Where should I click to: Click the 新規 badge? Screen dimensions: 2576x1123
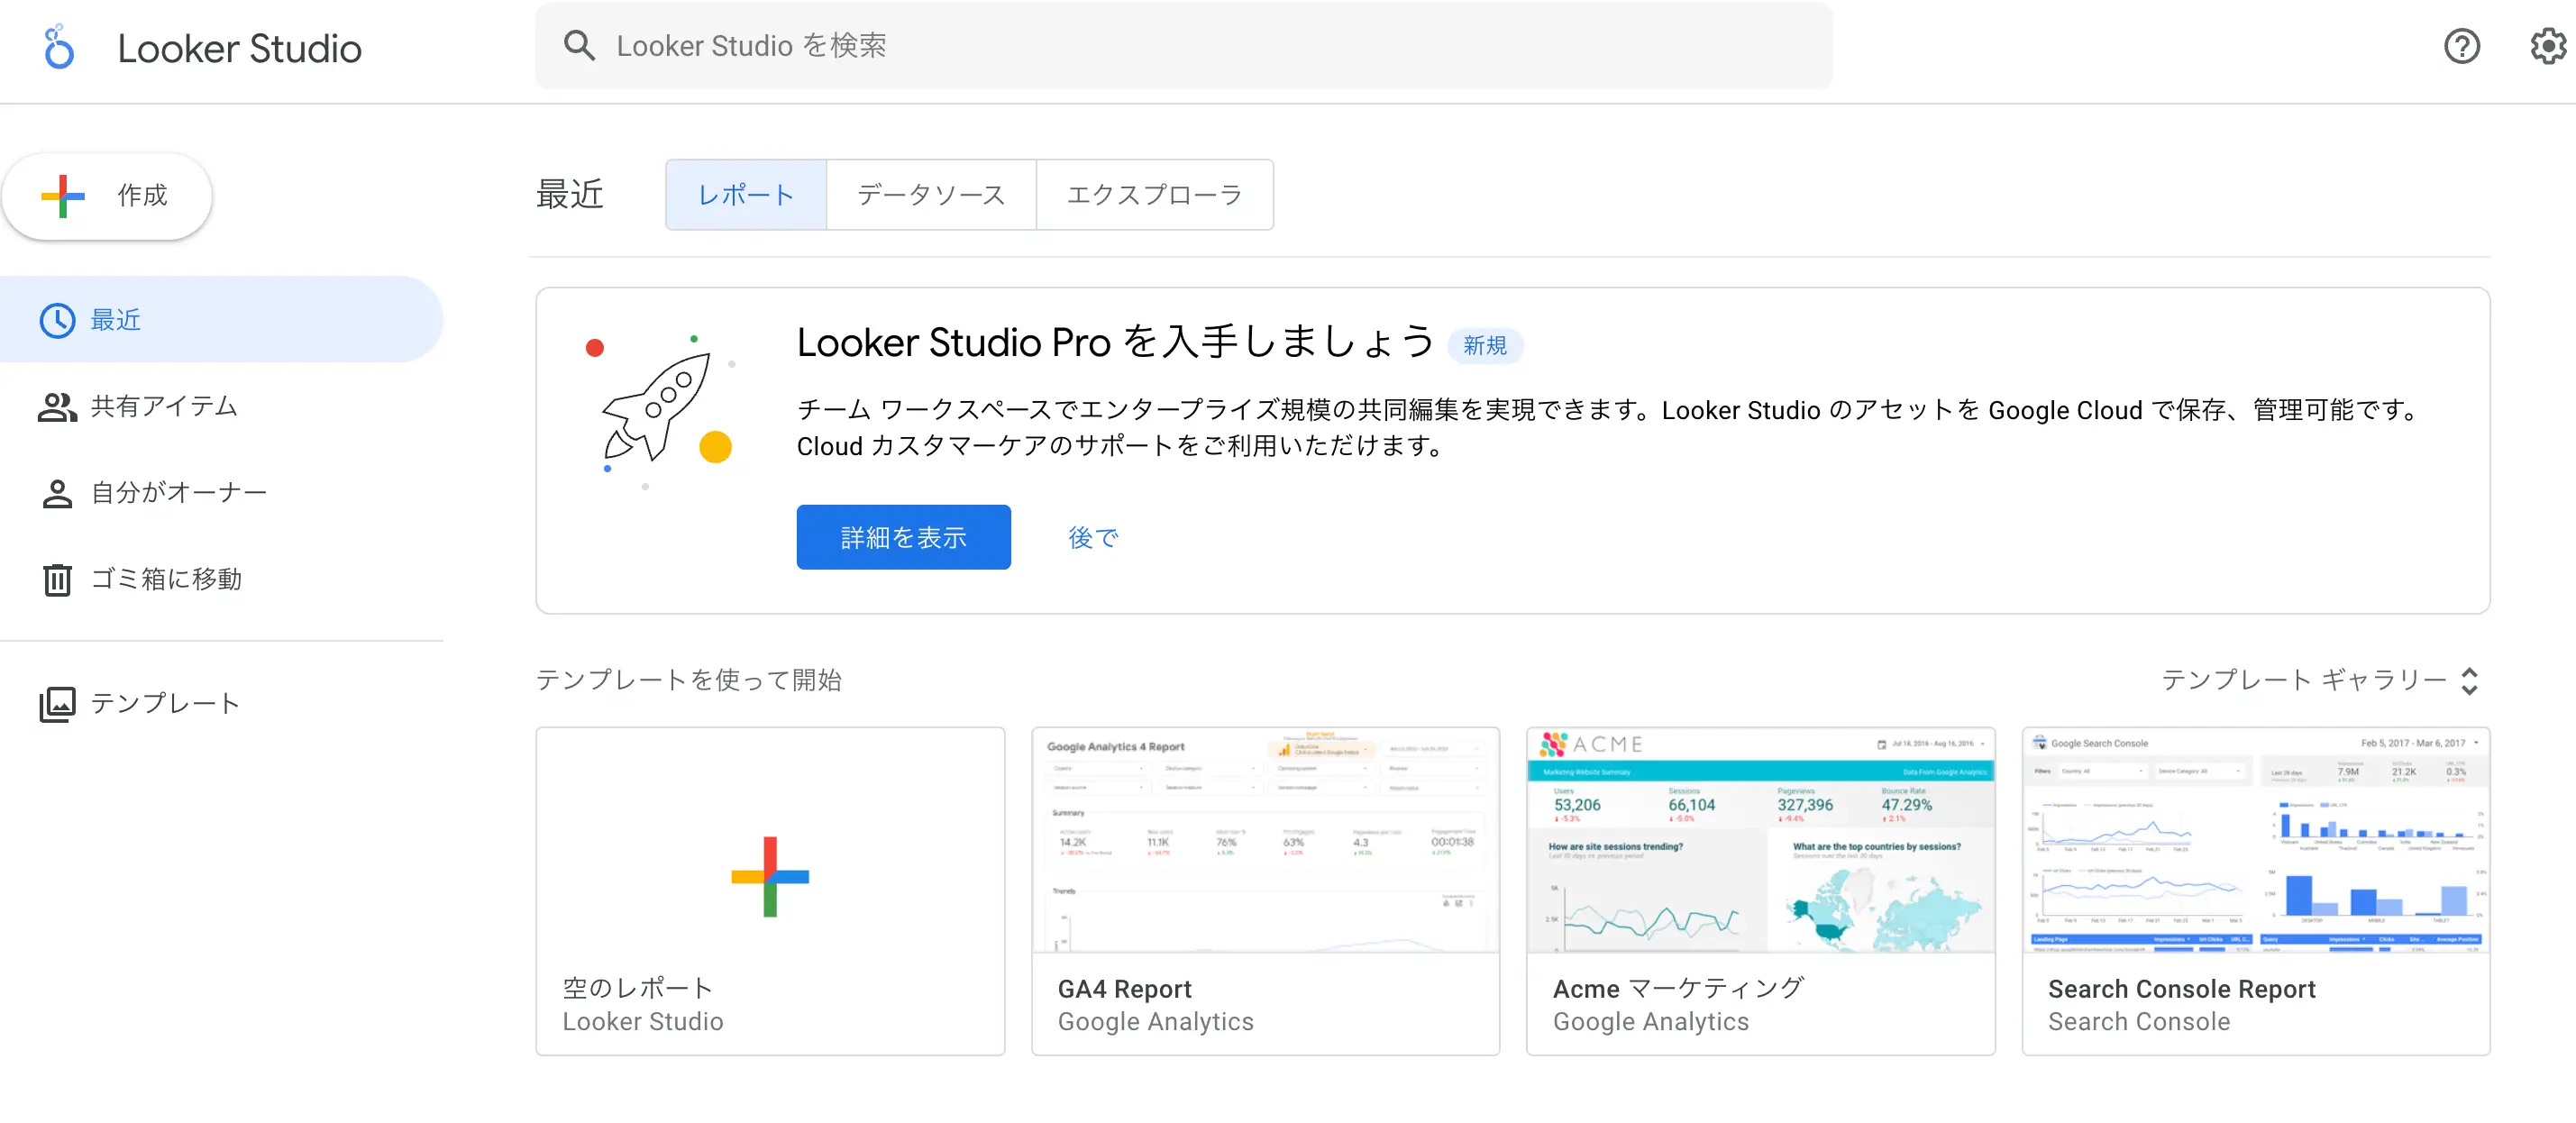1484,346
